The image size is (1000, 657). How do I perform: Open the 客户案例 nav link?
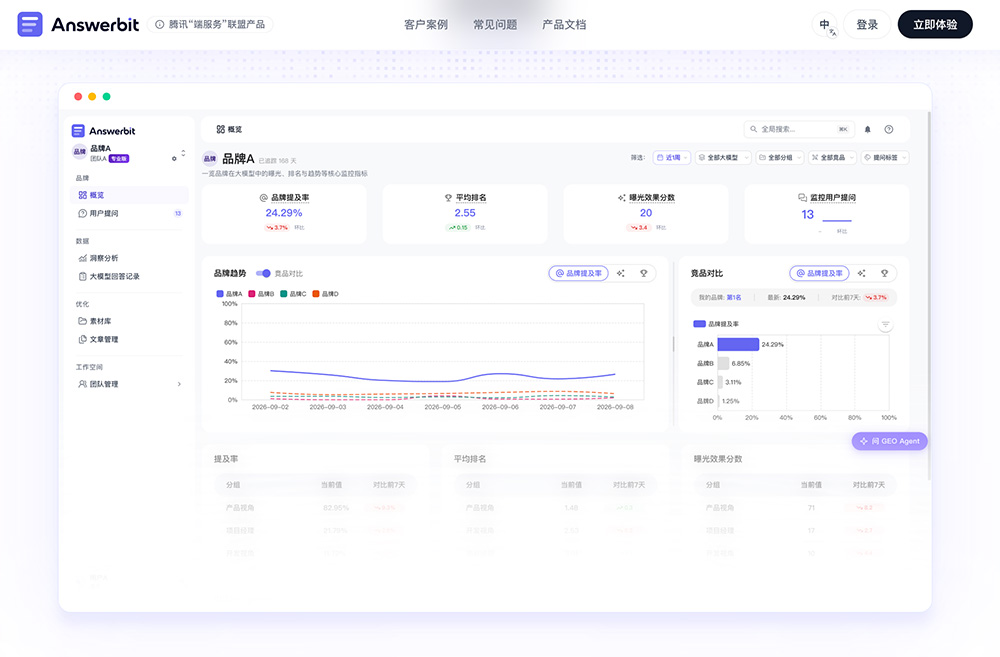coord(426,24)
